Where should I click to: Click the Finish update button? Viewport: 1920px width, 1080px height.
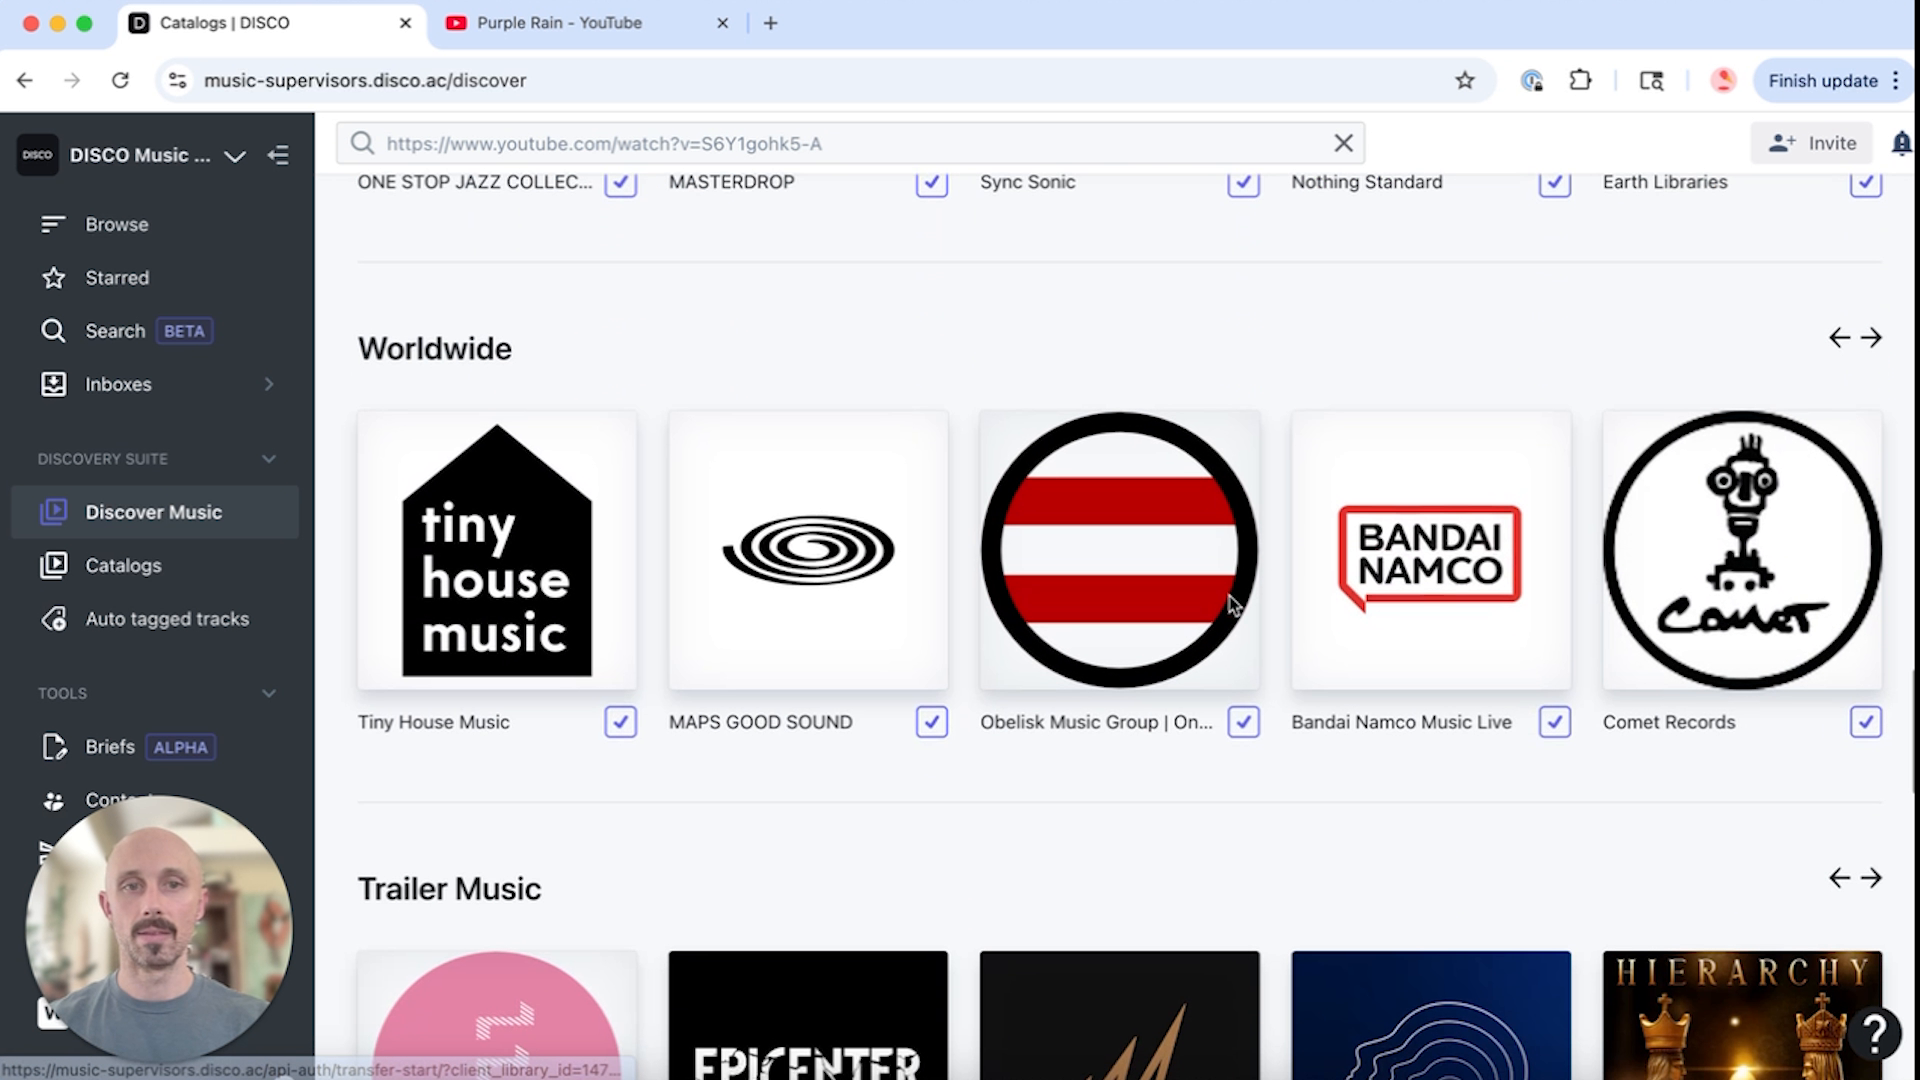pos(1822,80)
